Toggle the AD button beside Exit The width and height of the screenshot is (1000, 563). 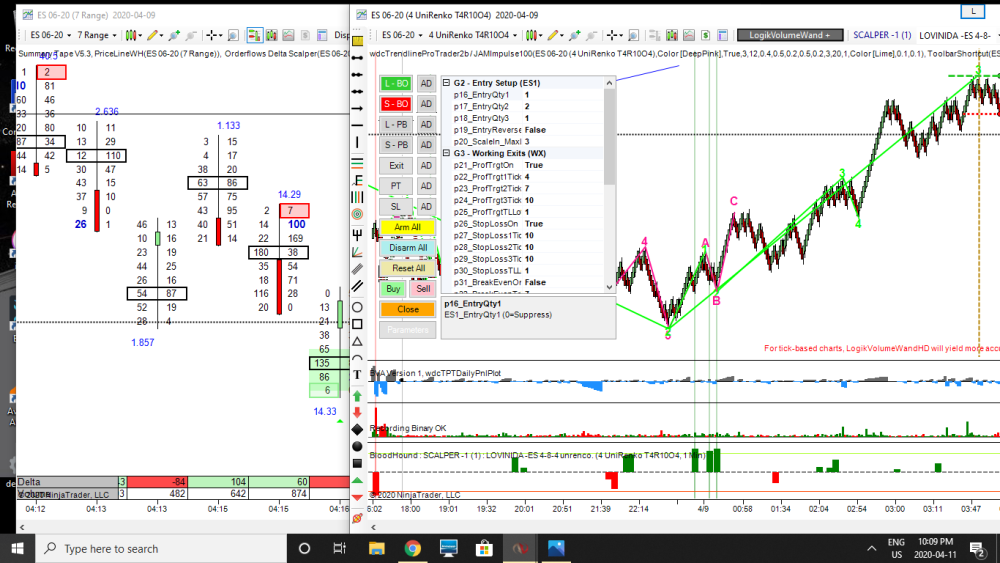pos(426,165)
